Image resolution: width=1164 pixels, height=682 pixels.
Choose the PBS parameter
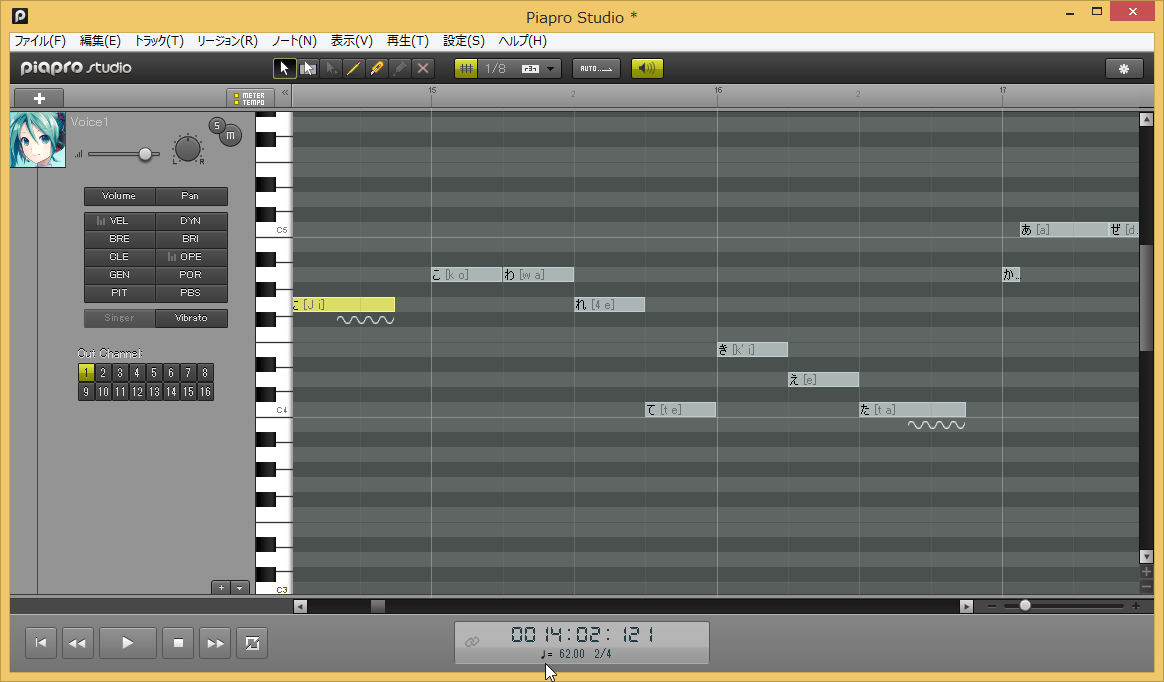coord(190,293)
